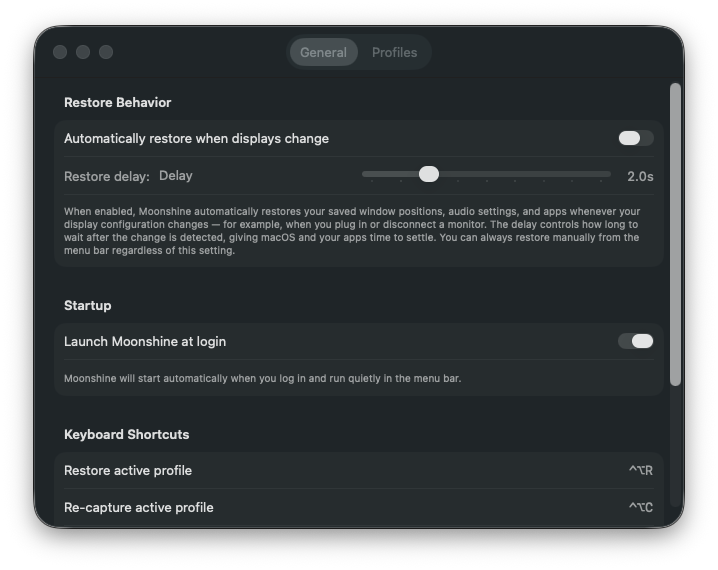Click the Re-capture active profile shortcut keys
The width and height of the screenshot is (718, 570).
(x=640, y=508)
